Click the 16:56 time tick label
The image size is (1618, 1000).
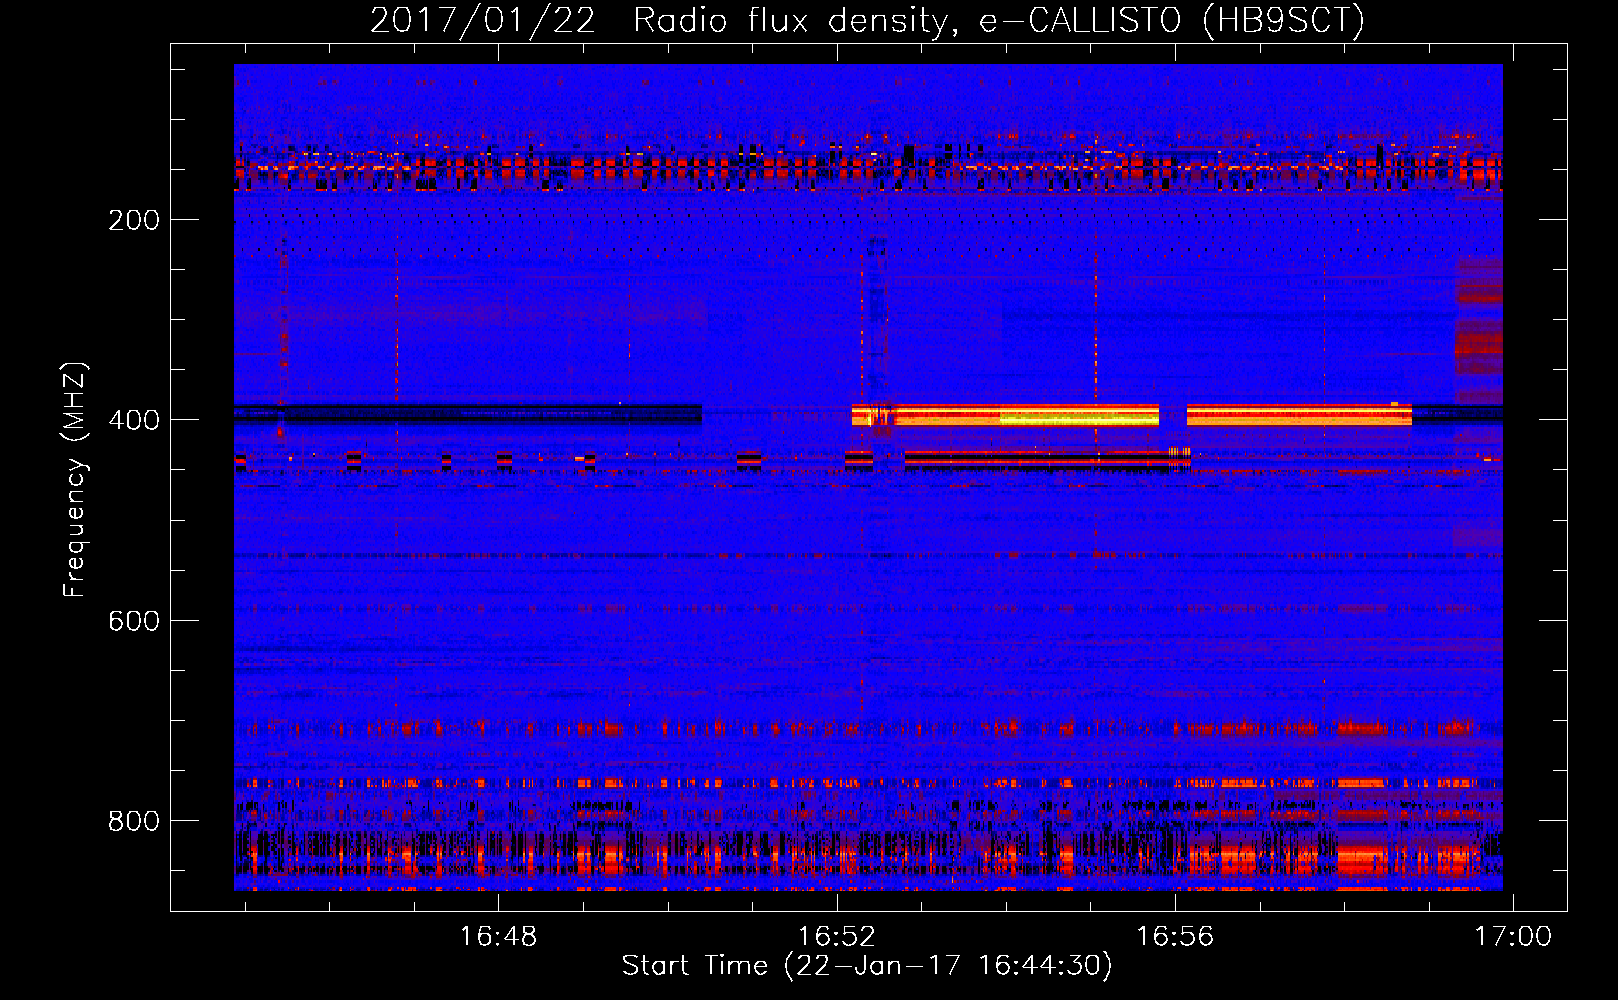(x=1175, y=936)
